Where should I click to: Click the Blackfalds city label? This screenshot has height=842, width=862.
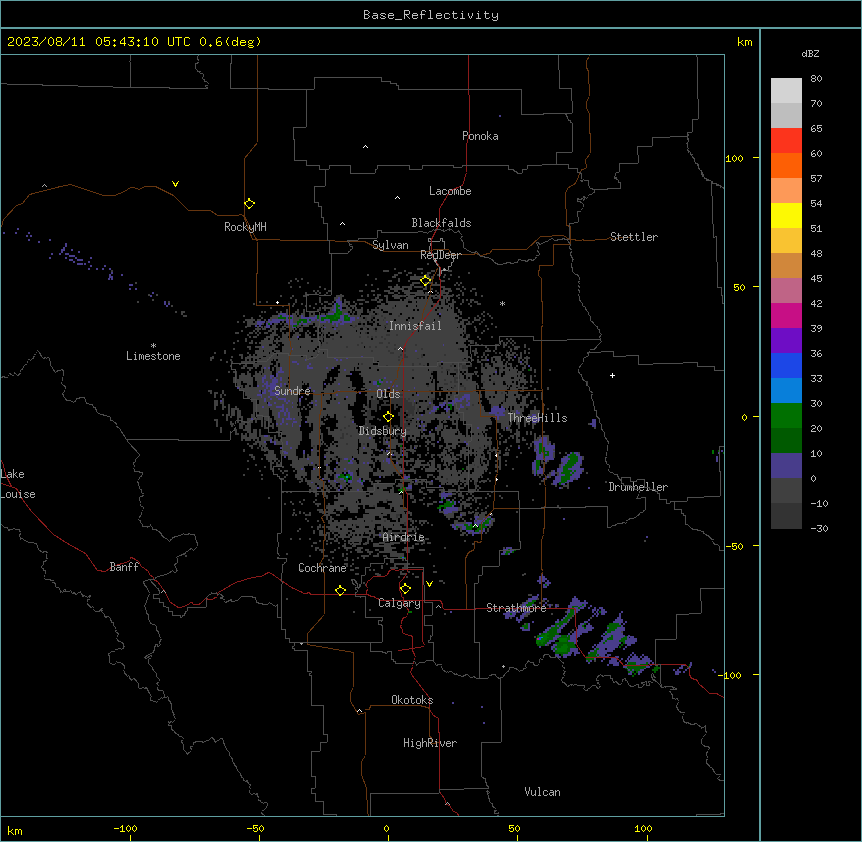point(441,223)
